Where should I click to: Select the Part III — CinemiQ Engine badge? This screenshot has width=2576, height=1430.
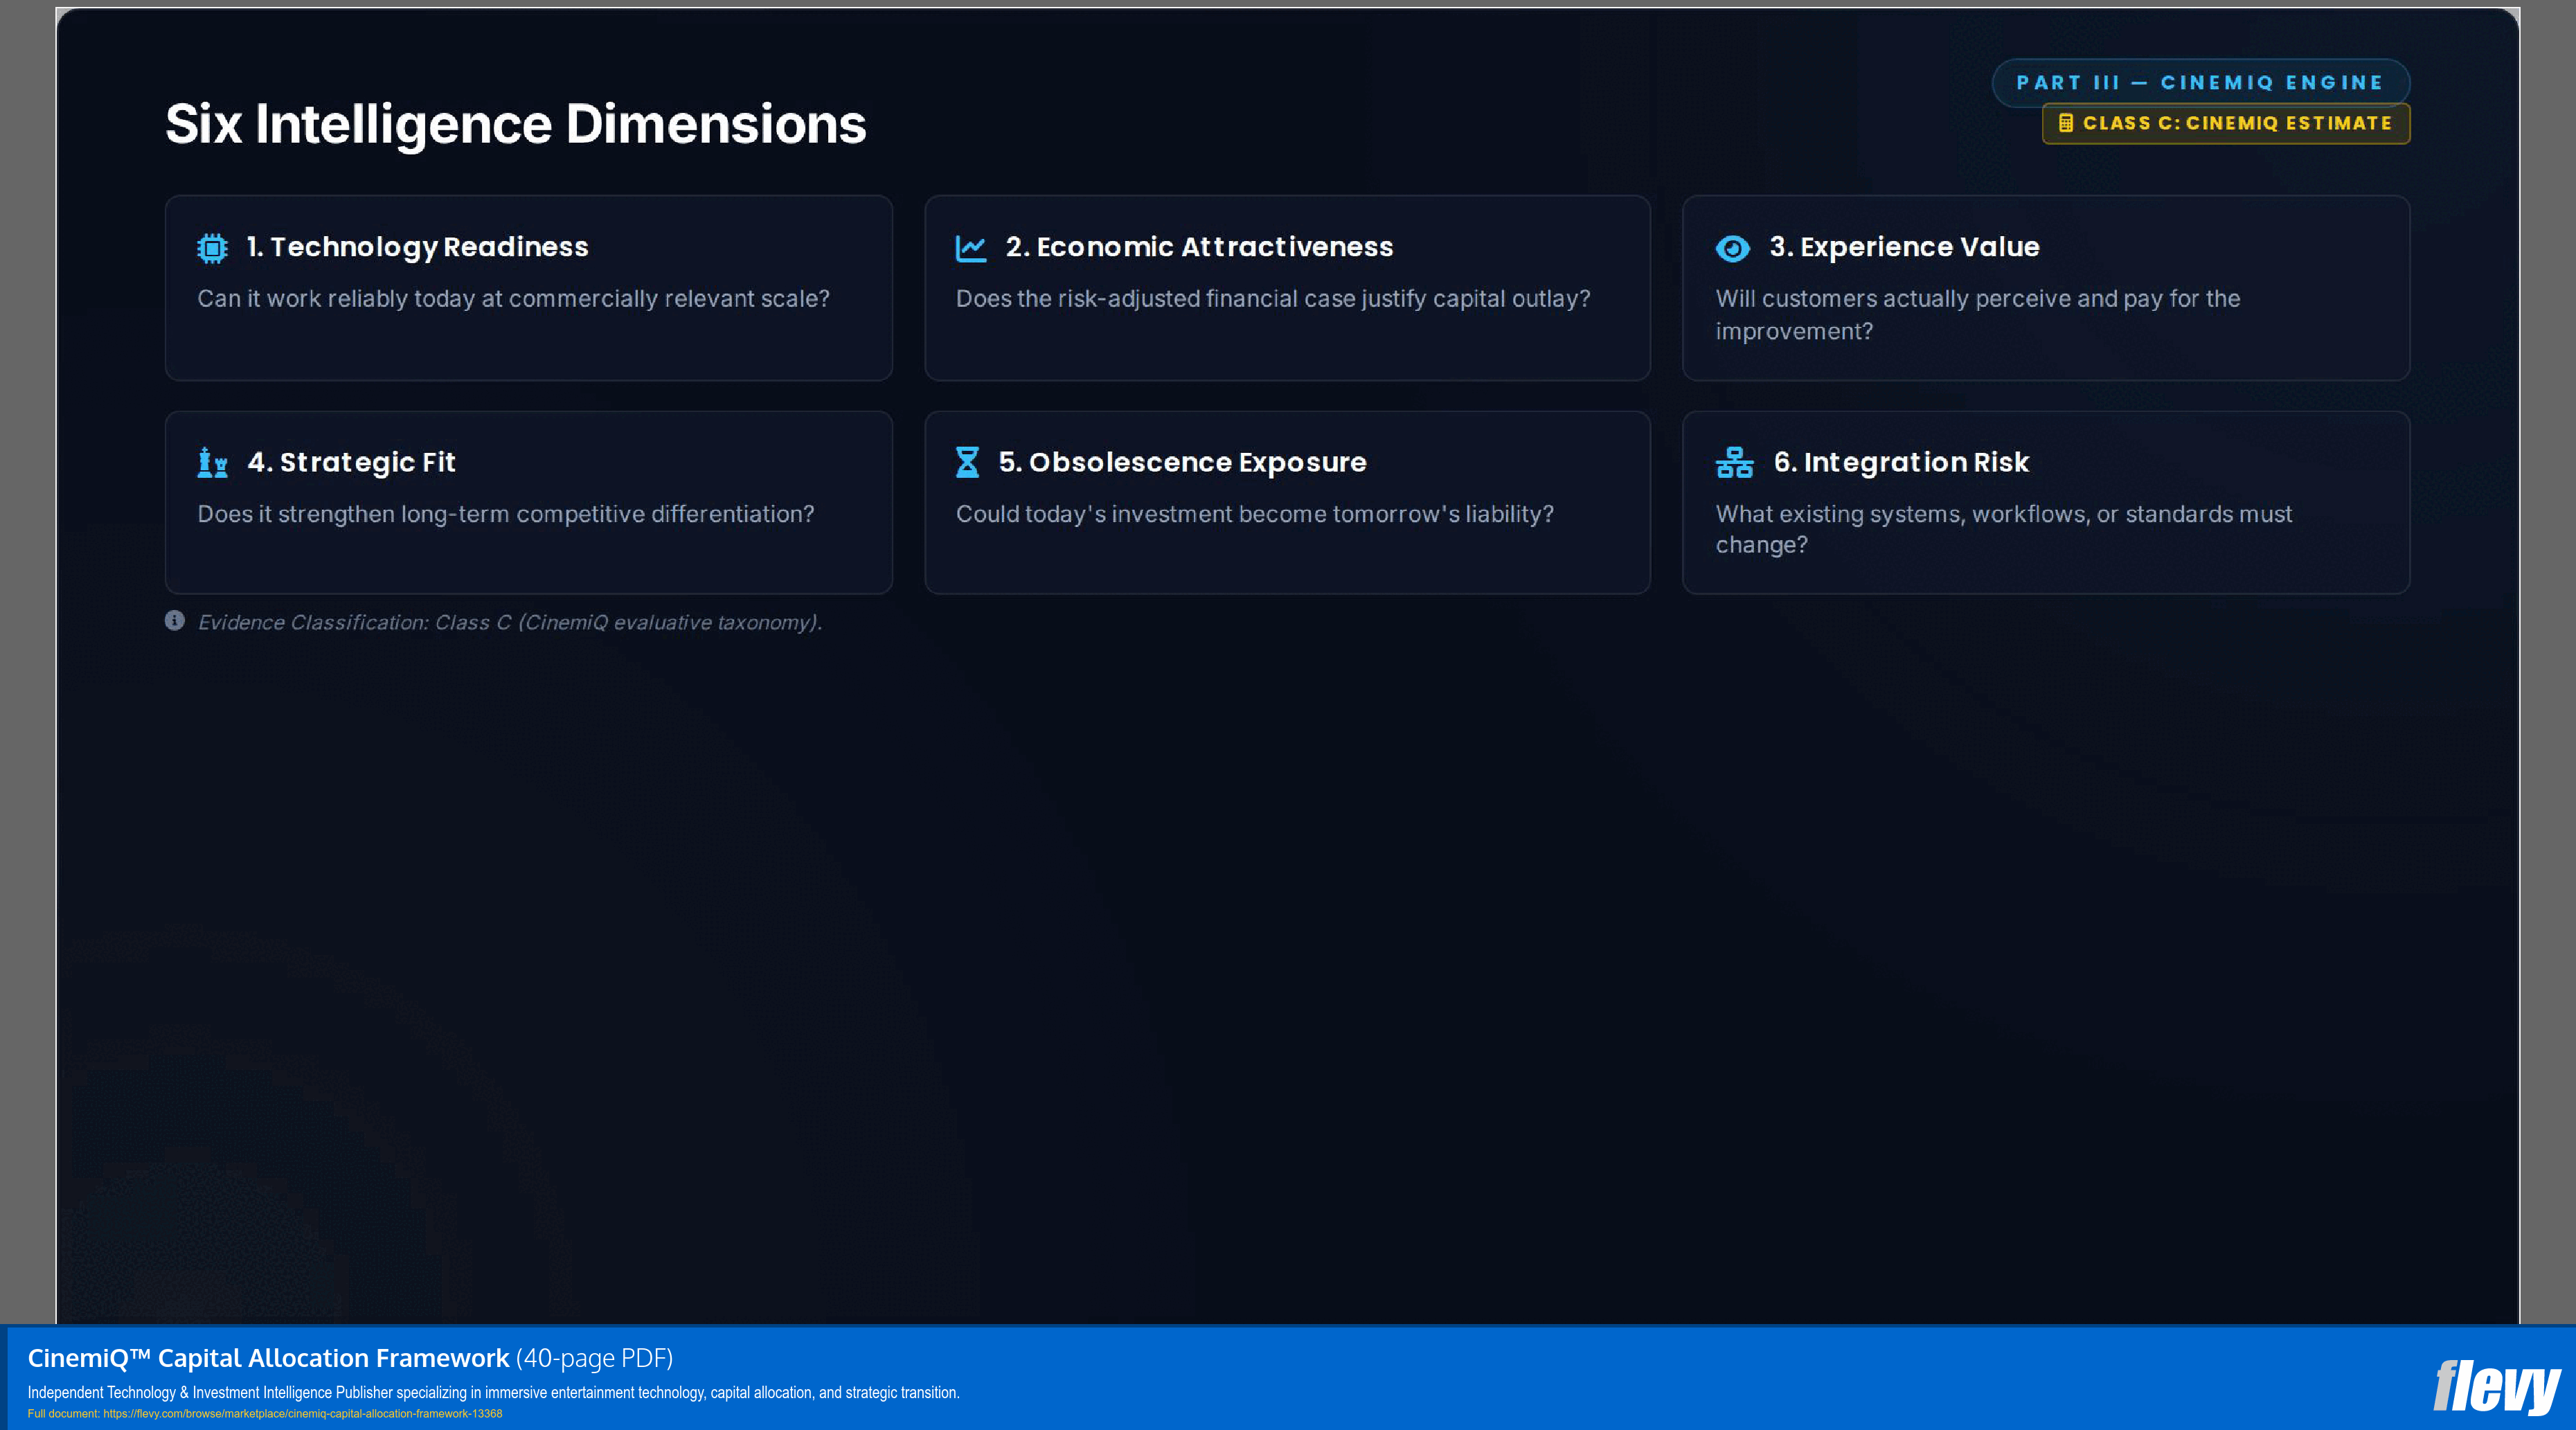click(x=2200, y=83)
